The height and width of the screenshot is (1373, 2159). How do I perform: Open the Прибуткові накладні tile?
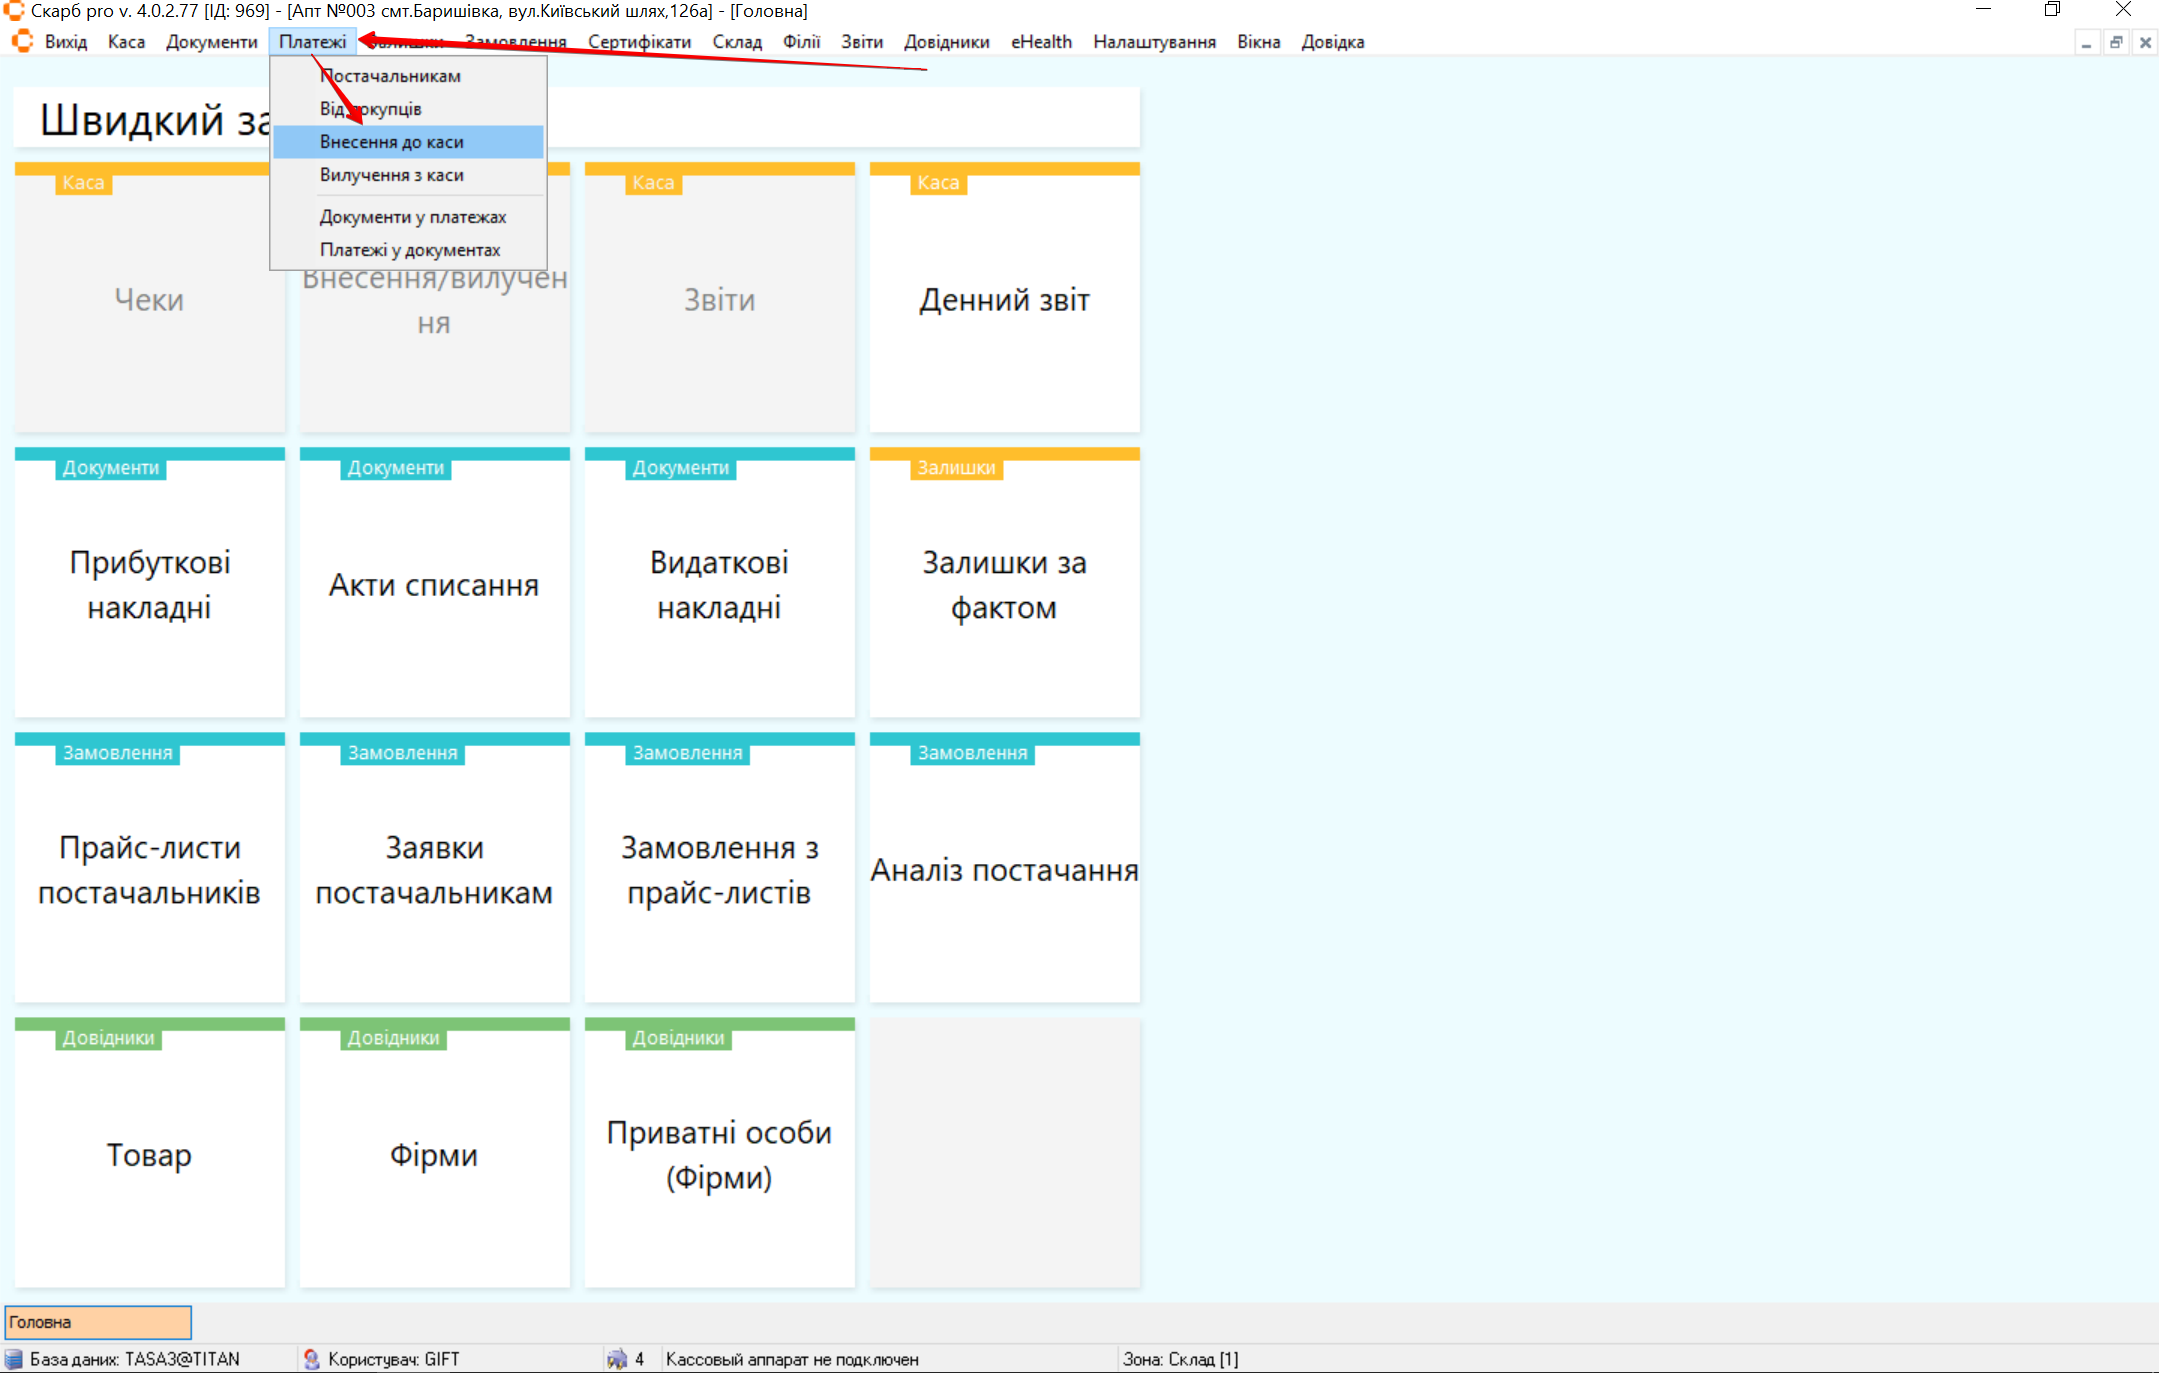150,585
